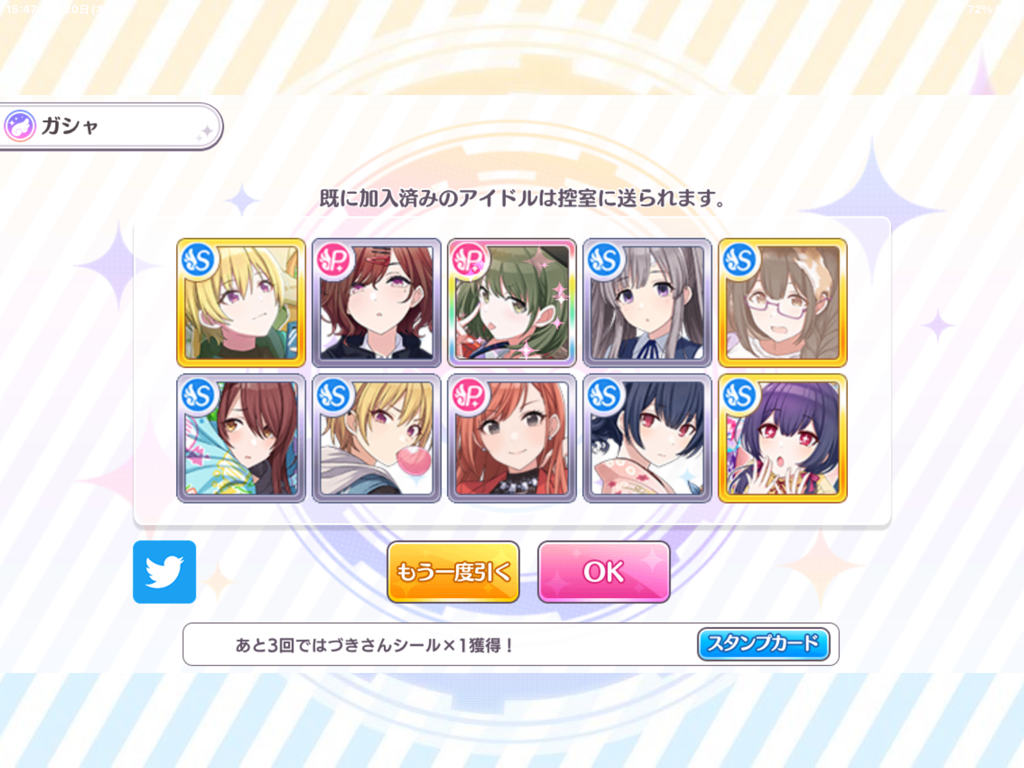Viewport: 1024px width, 768px height.
Task: Click the pink P badge on green-haired card
Action: pyautogui.click(x=469, y=260)
